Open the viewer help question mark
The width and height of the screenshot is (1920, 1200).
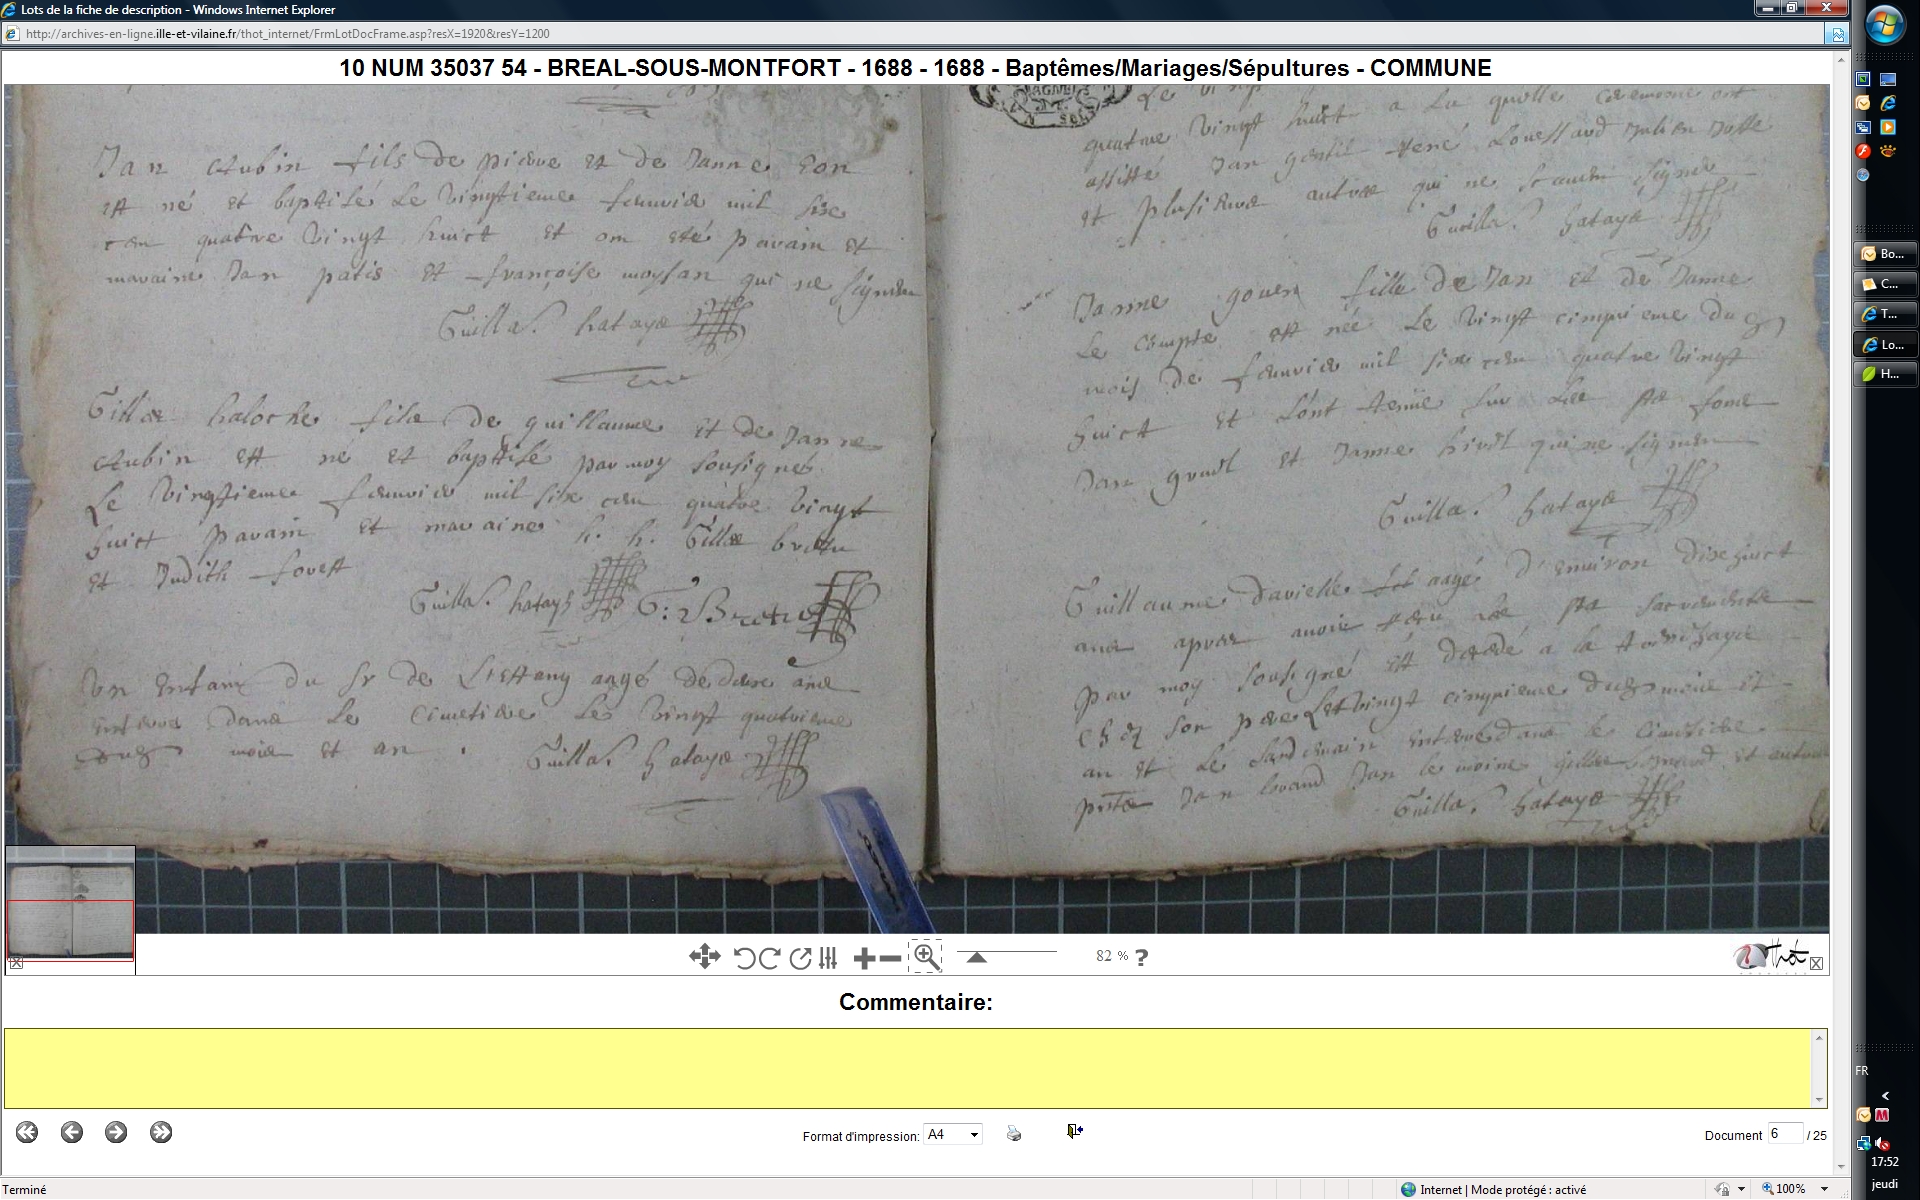click(1142, 957)
